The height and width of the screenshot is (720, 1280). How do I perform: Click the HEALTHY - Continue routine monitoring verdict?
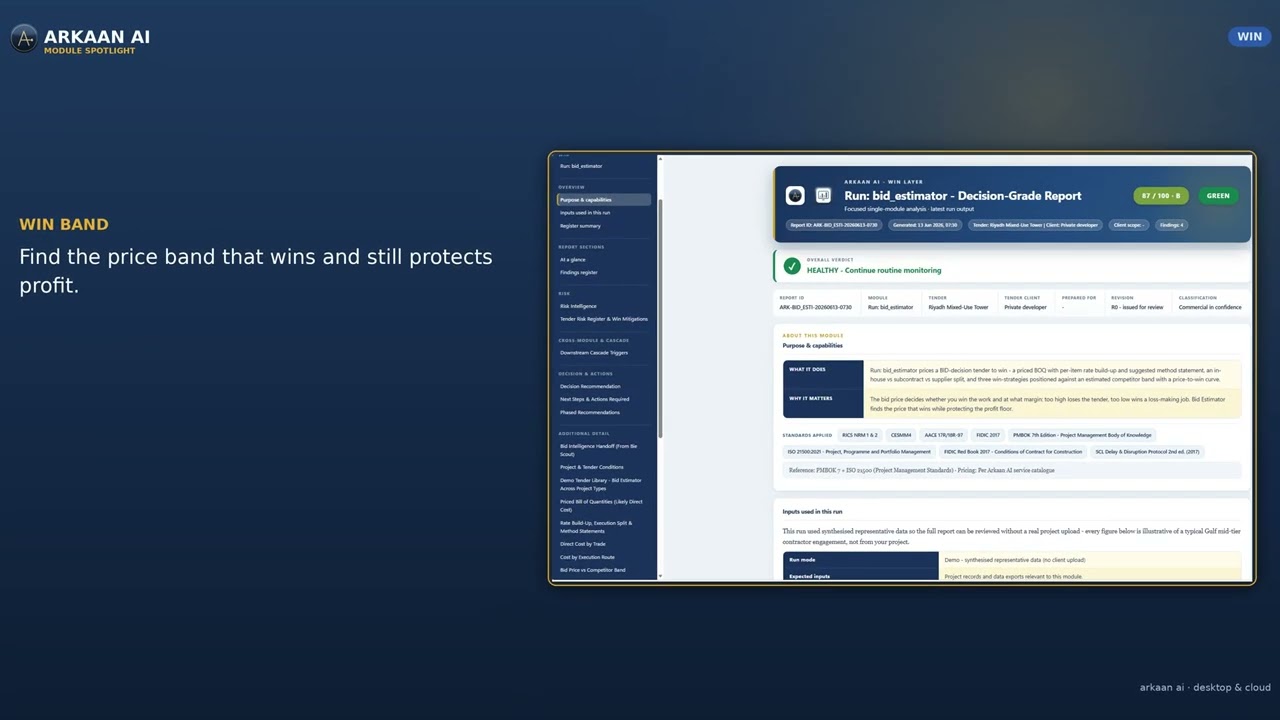pyautogui.click(x=874, y=270)
